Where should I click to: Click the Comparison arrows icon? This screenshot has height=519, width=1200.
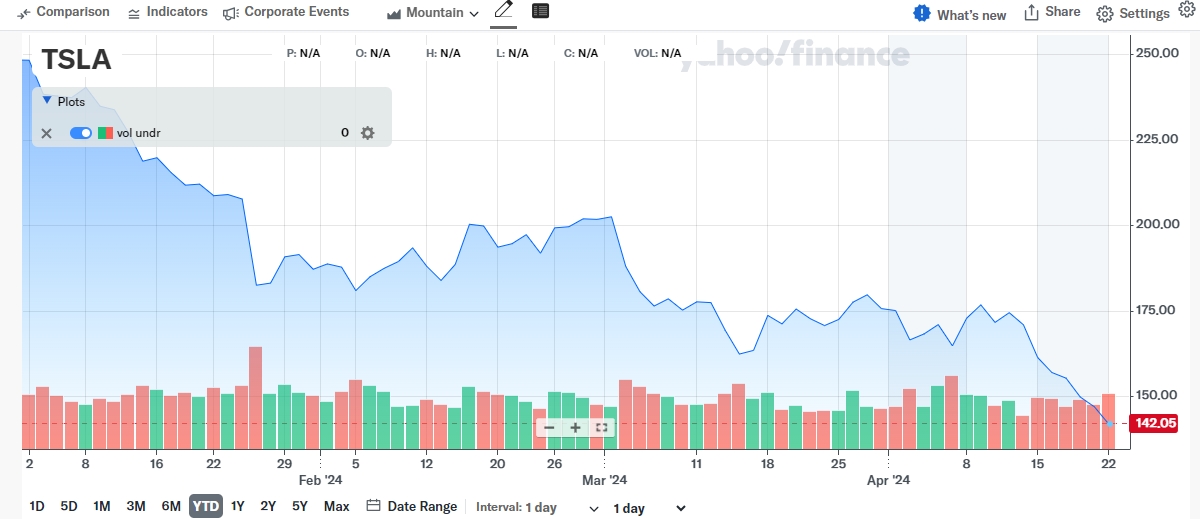point(24,13)
